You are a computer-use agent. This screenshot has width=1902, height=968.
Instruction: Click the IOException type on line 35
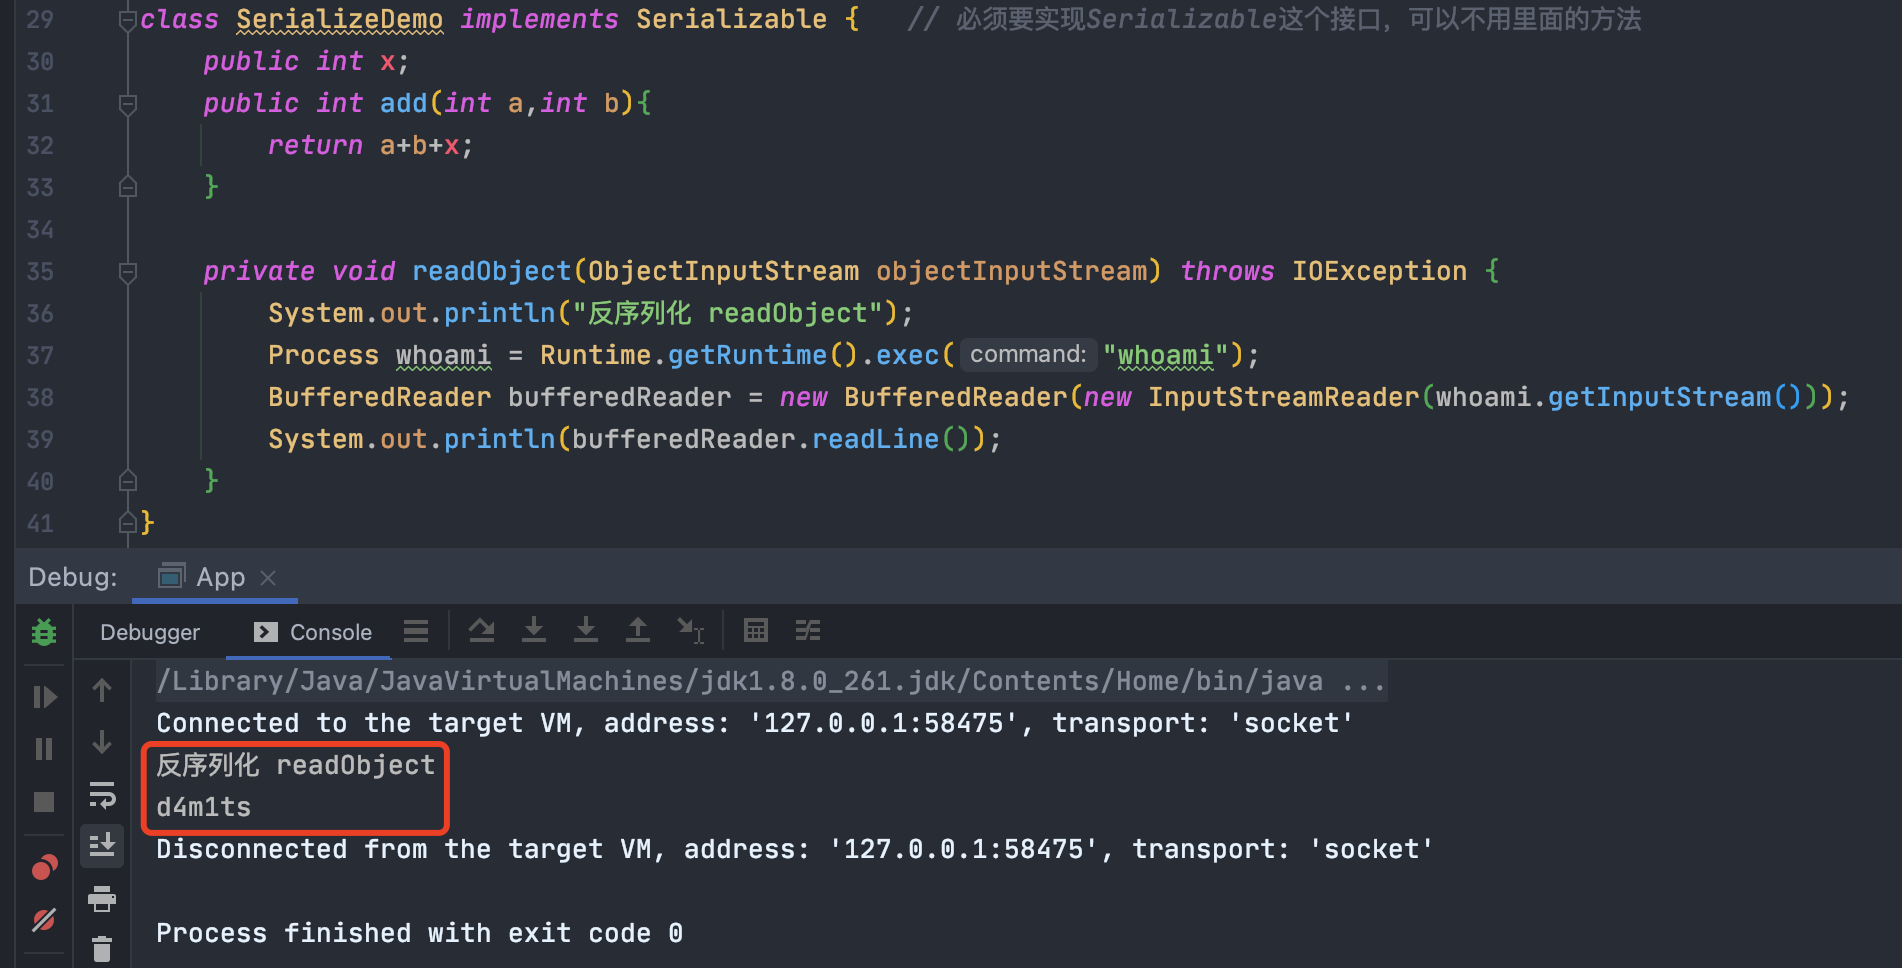click(1379, 271)
